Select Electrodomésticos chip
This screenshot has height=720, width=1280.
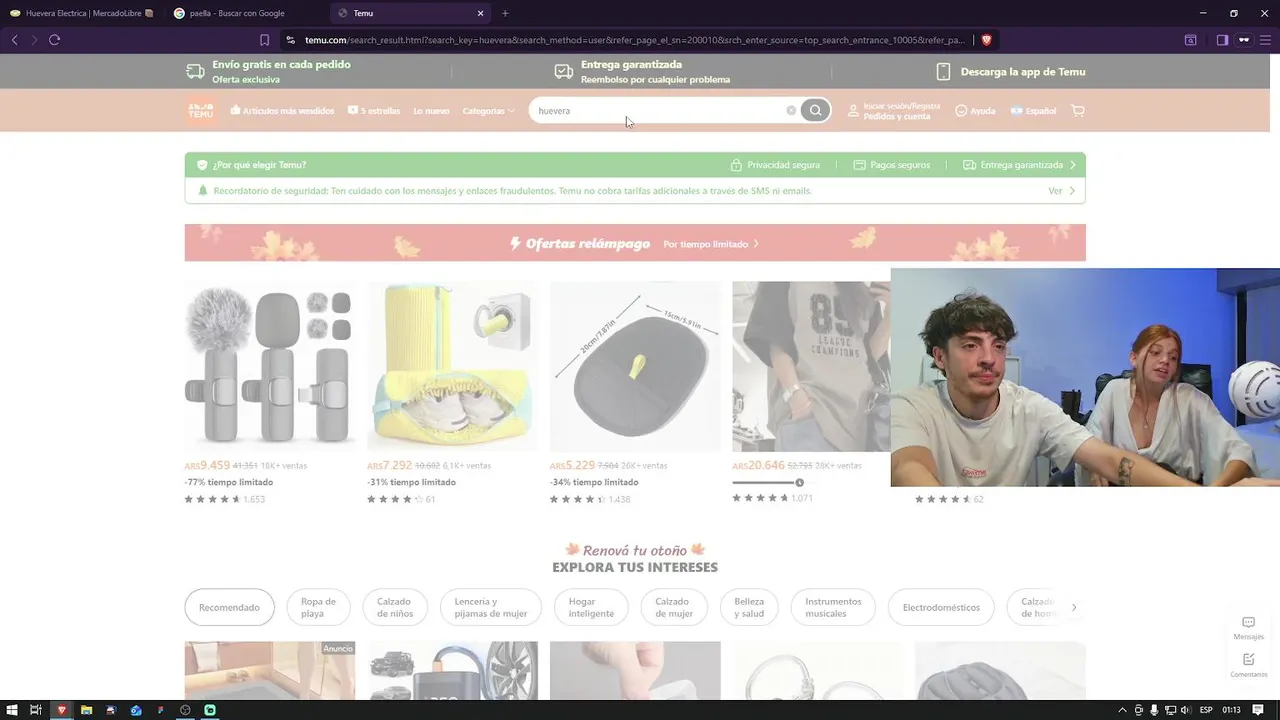941,607
